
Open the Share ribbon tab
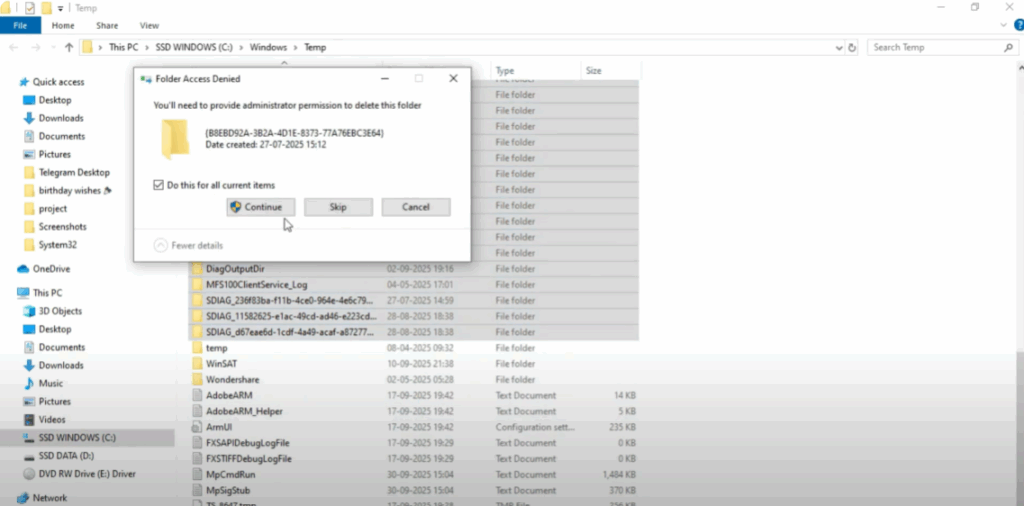pos(107,25)
